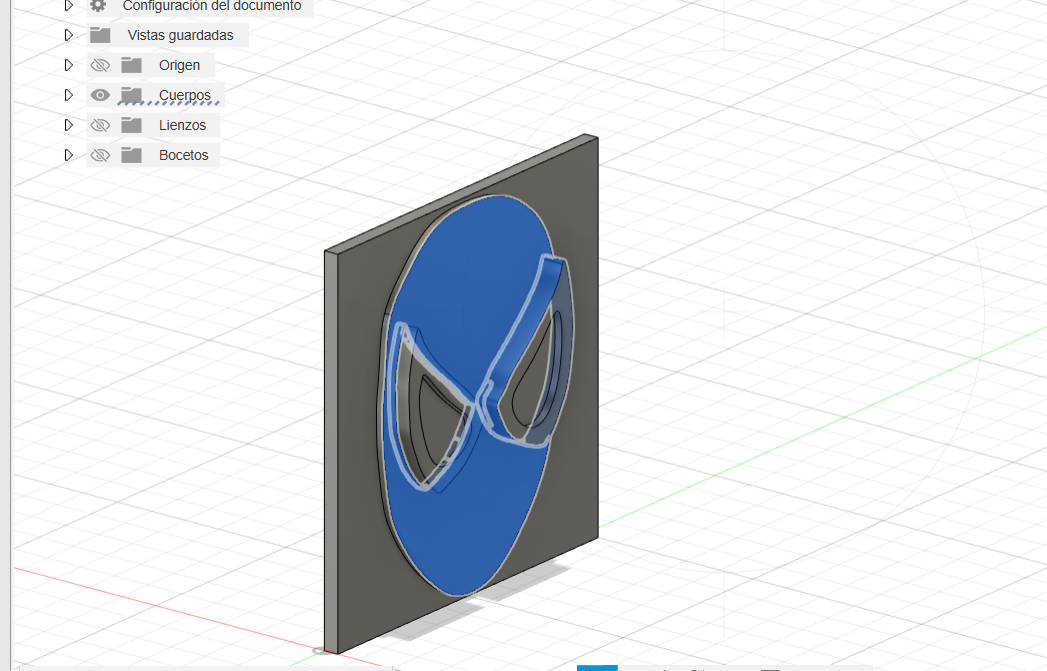Expand the Cuerpos folder
This screenshot has height=671, width=1047.
[68, 95]
